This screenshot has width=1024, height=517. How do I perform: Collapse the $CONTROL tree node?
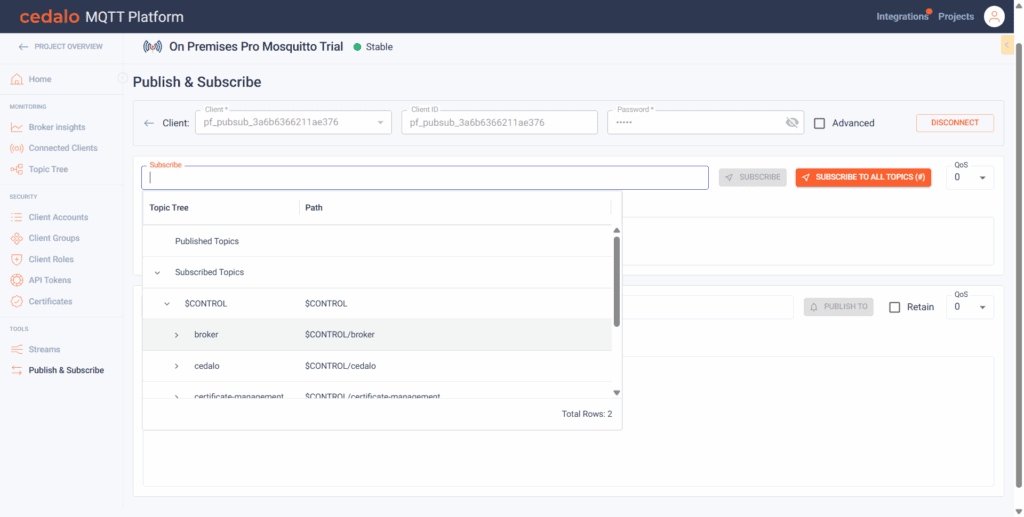point(167,303)
